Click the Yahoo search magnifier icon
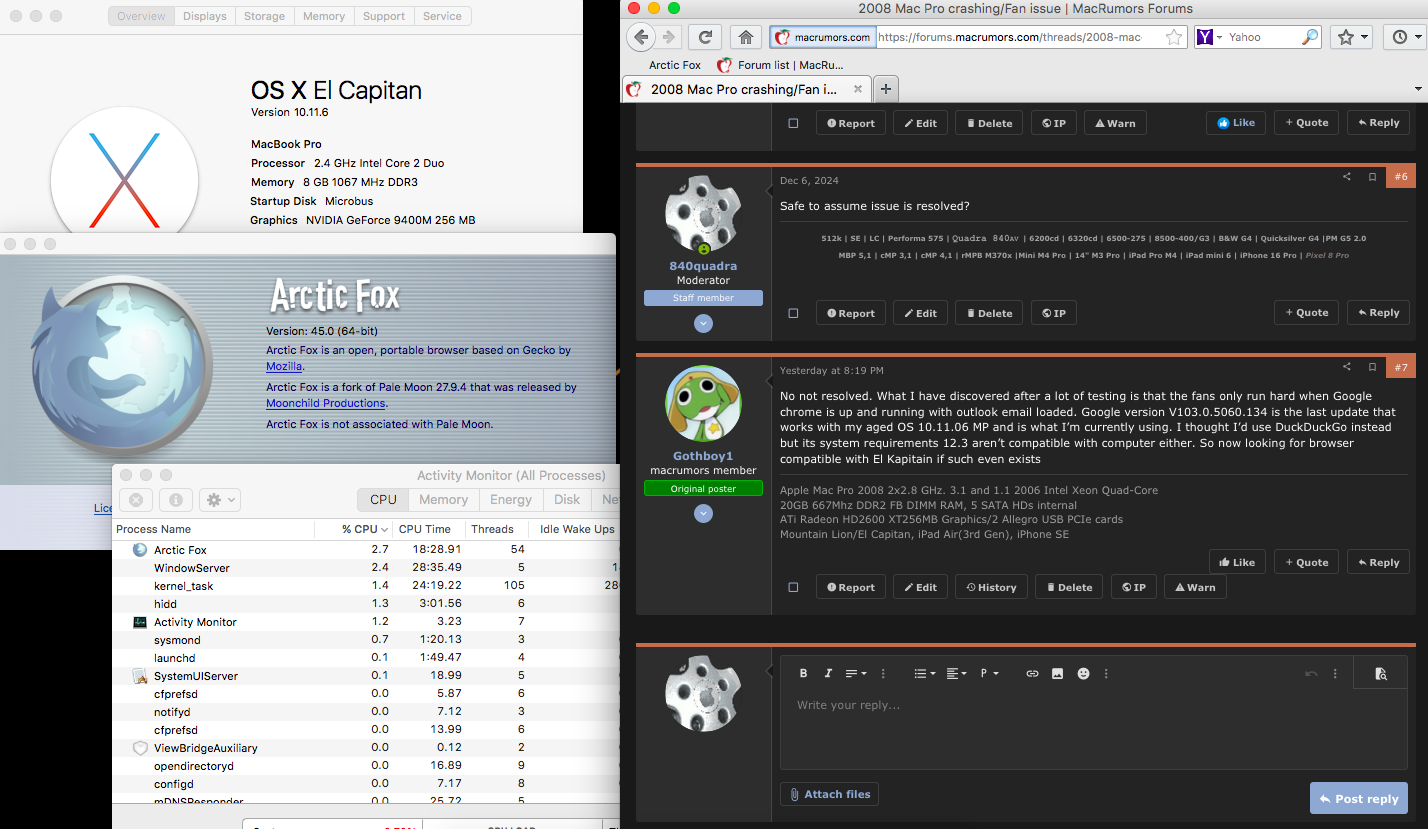The height and width of the screenshot is (829, 1428). [1309, 37]
